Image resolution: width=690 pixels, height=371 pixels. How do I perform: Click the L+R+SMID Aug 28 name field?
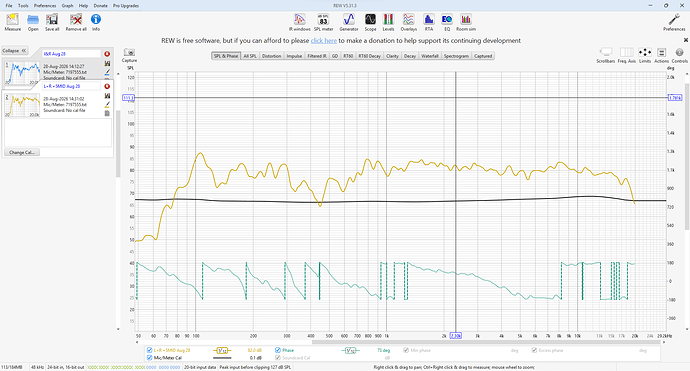(71, 86)
